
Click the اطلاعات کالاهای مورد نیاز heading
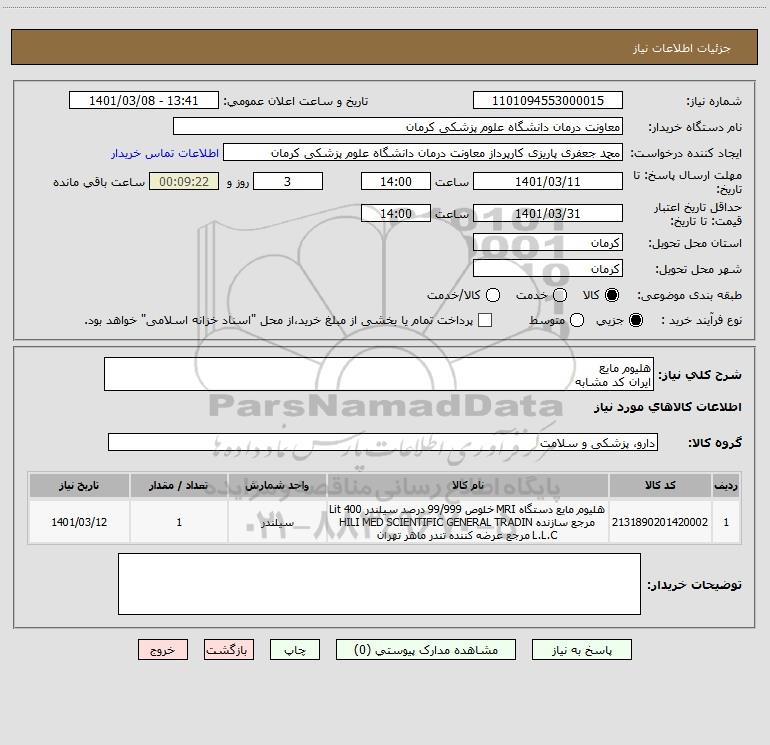pos(667,407)
